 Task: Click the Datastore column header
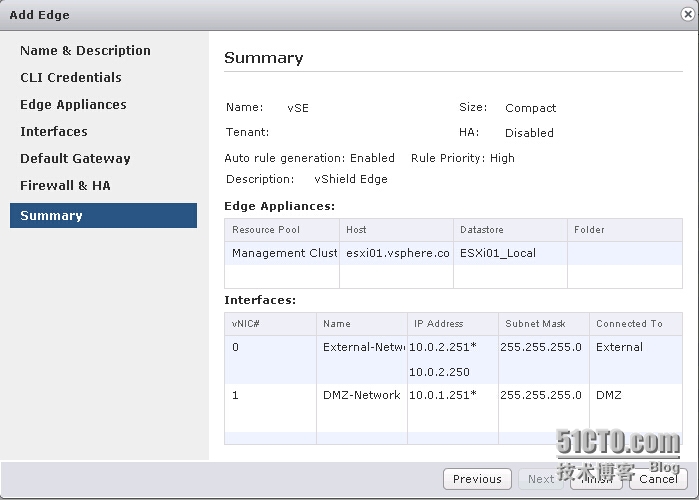pos(510,230)
